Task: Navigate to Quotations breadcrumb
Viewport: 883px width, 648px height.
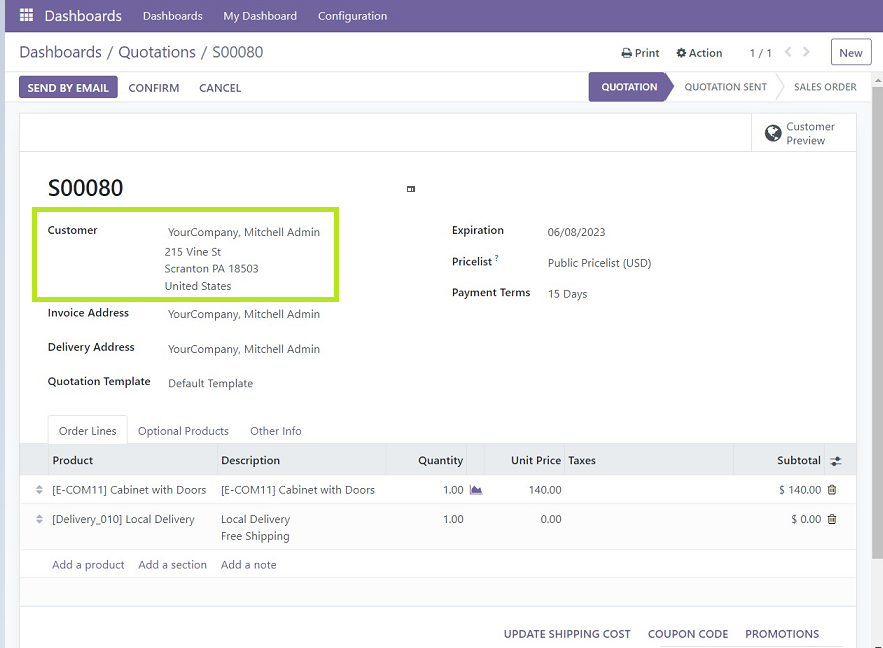Action: coord(157,52)
